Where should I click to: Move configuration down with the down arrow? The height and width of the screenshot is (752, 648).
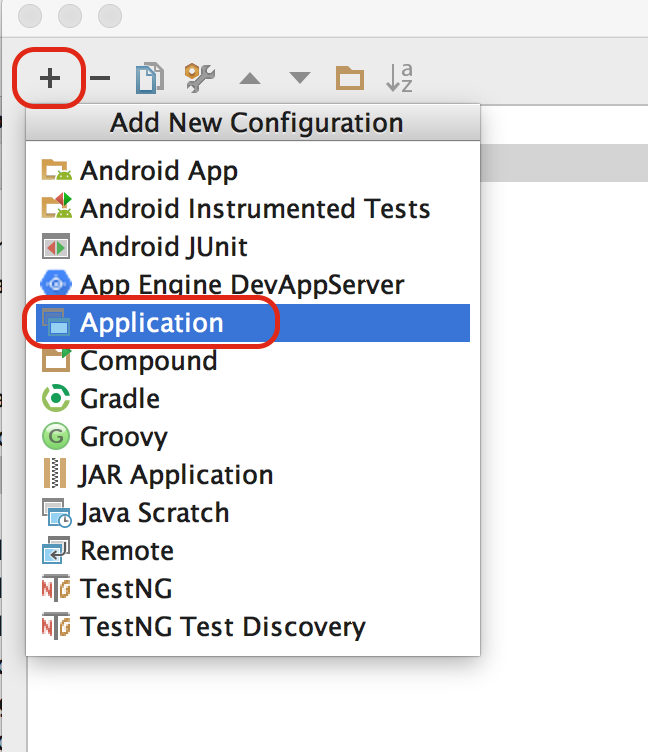300,78
